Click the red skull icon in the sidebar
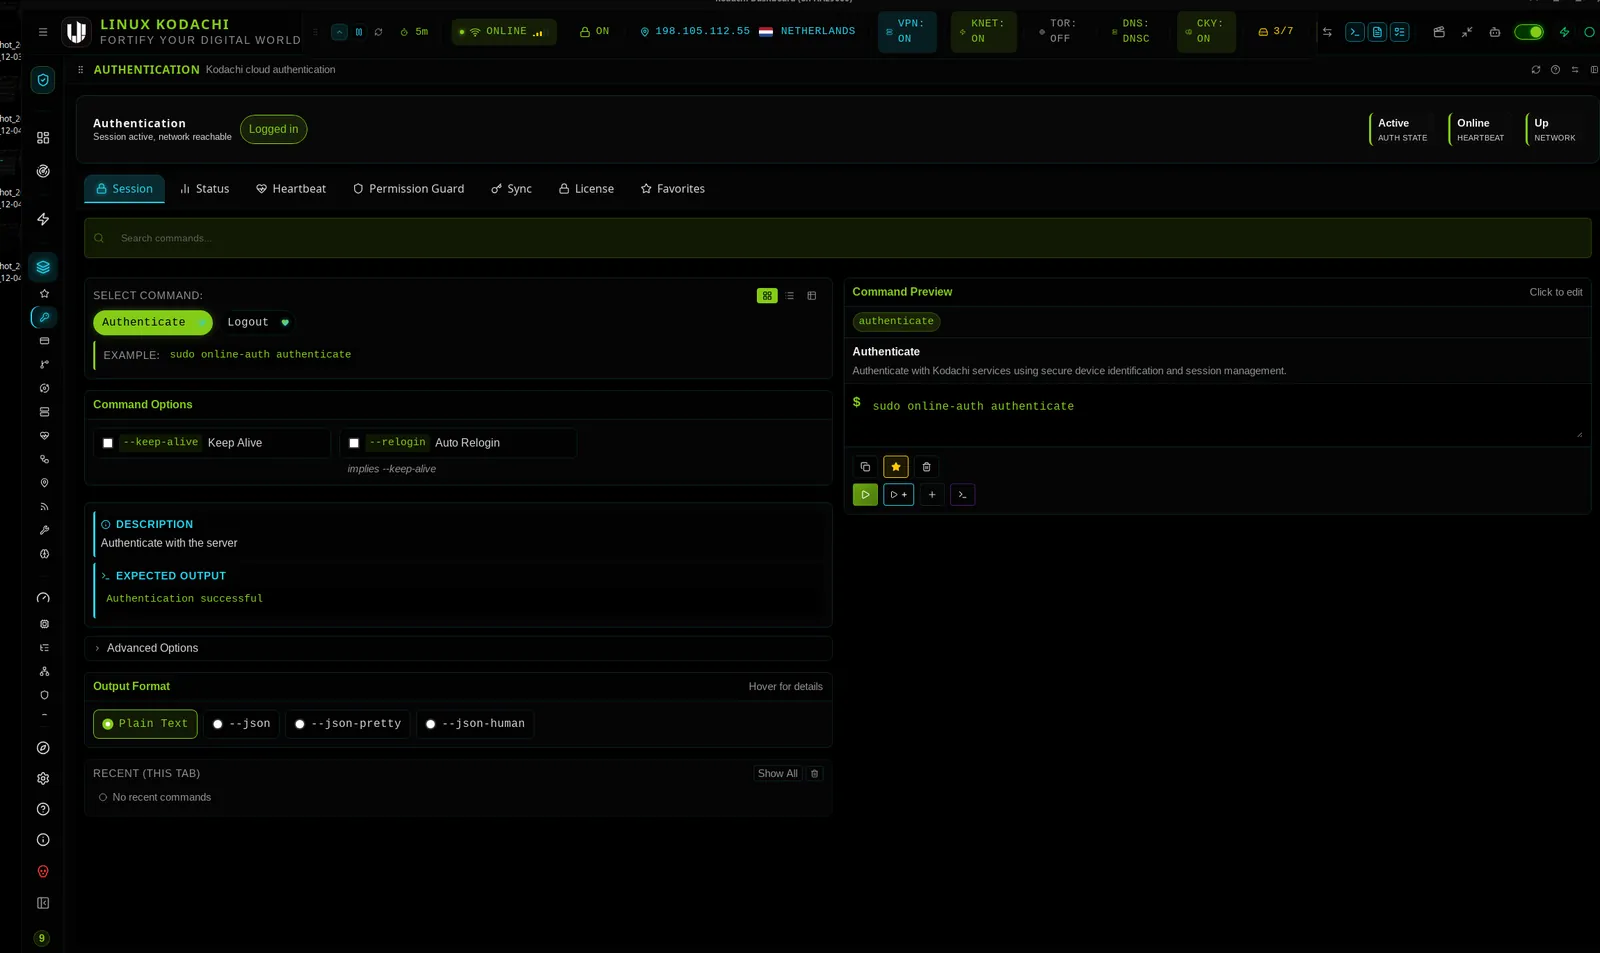The image size is (1600, 953). pos(43,872)
